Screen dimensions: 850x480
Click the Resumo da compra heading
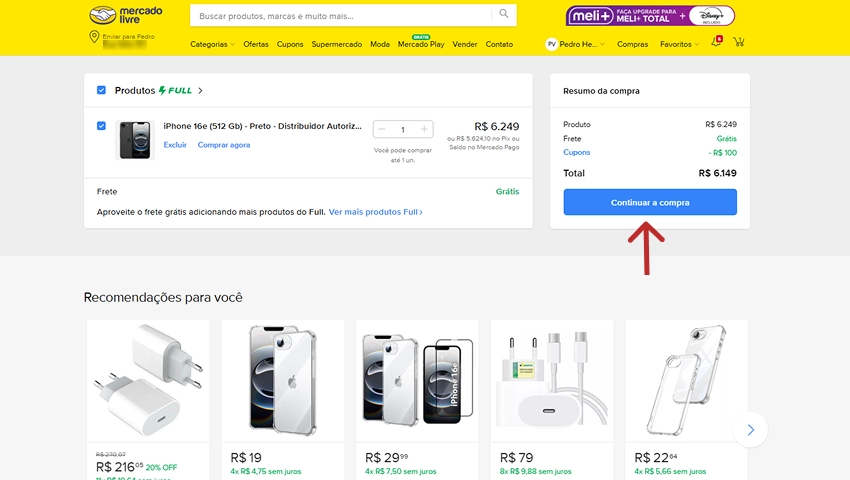601,91
